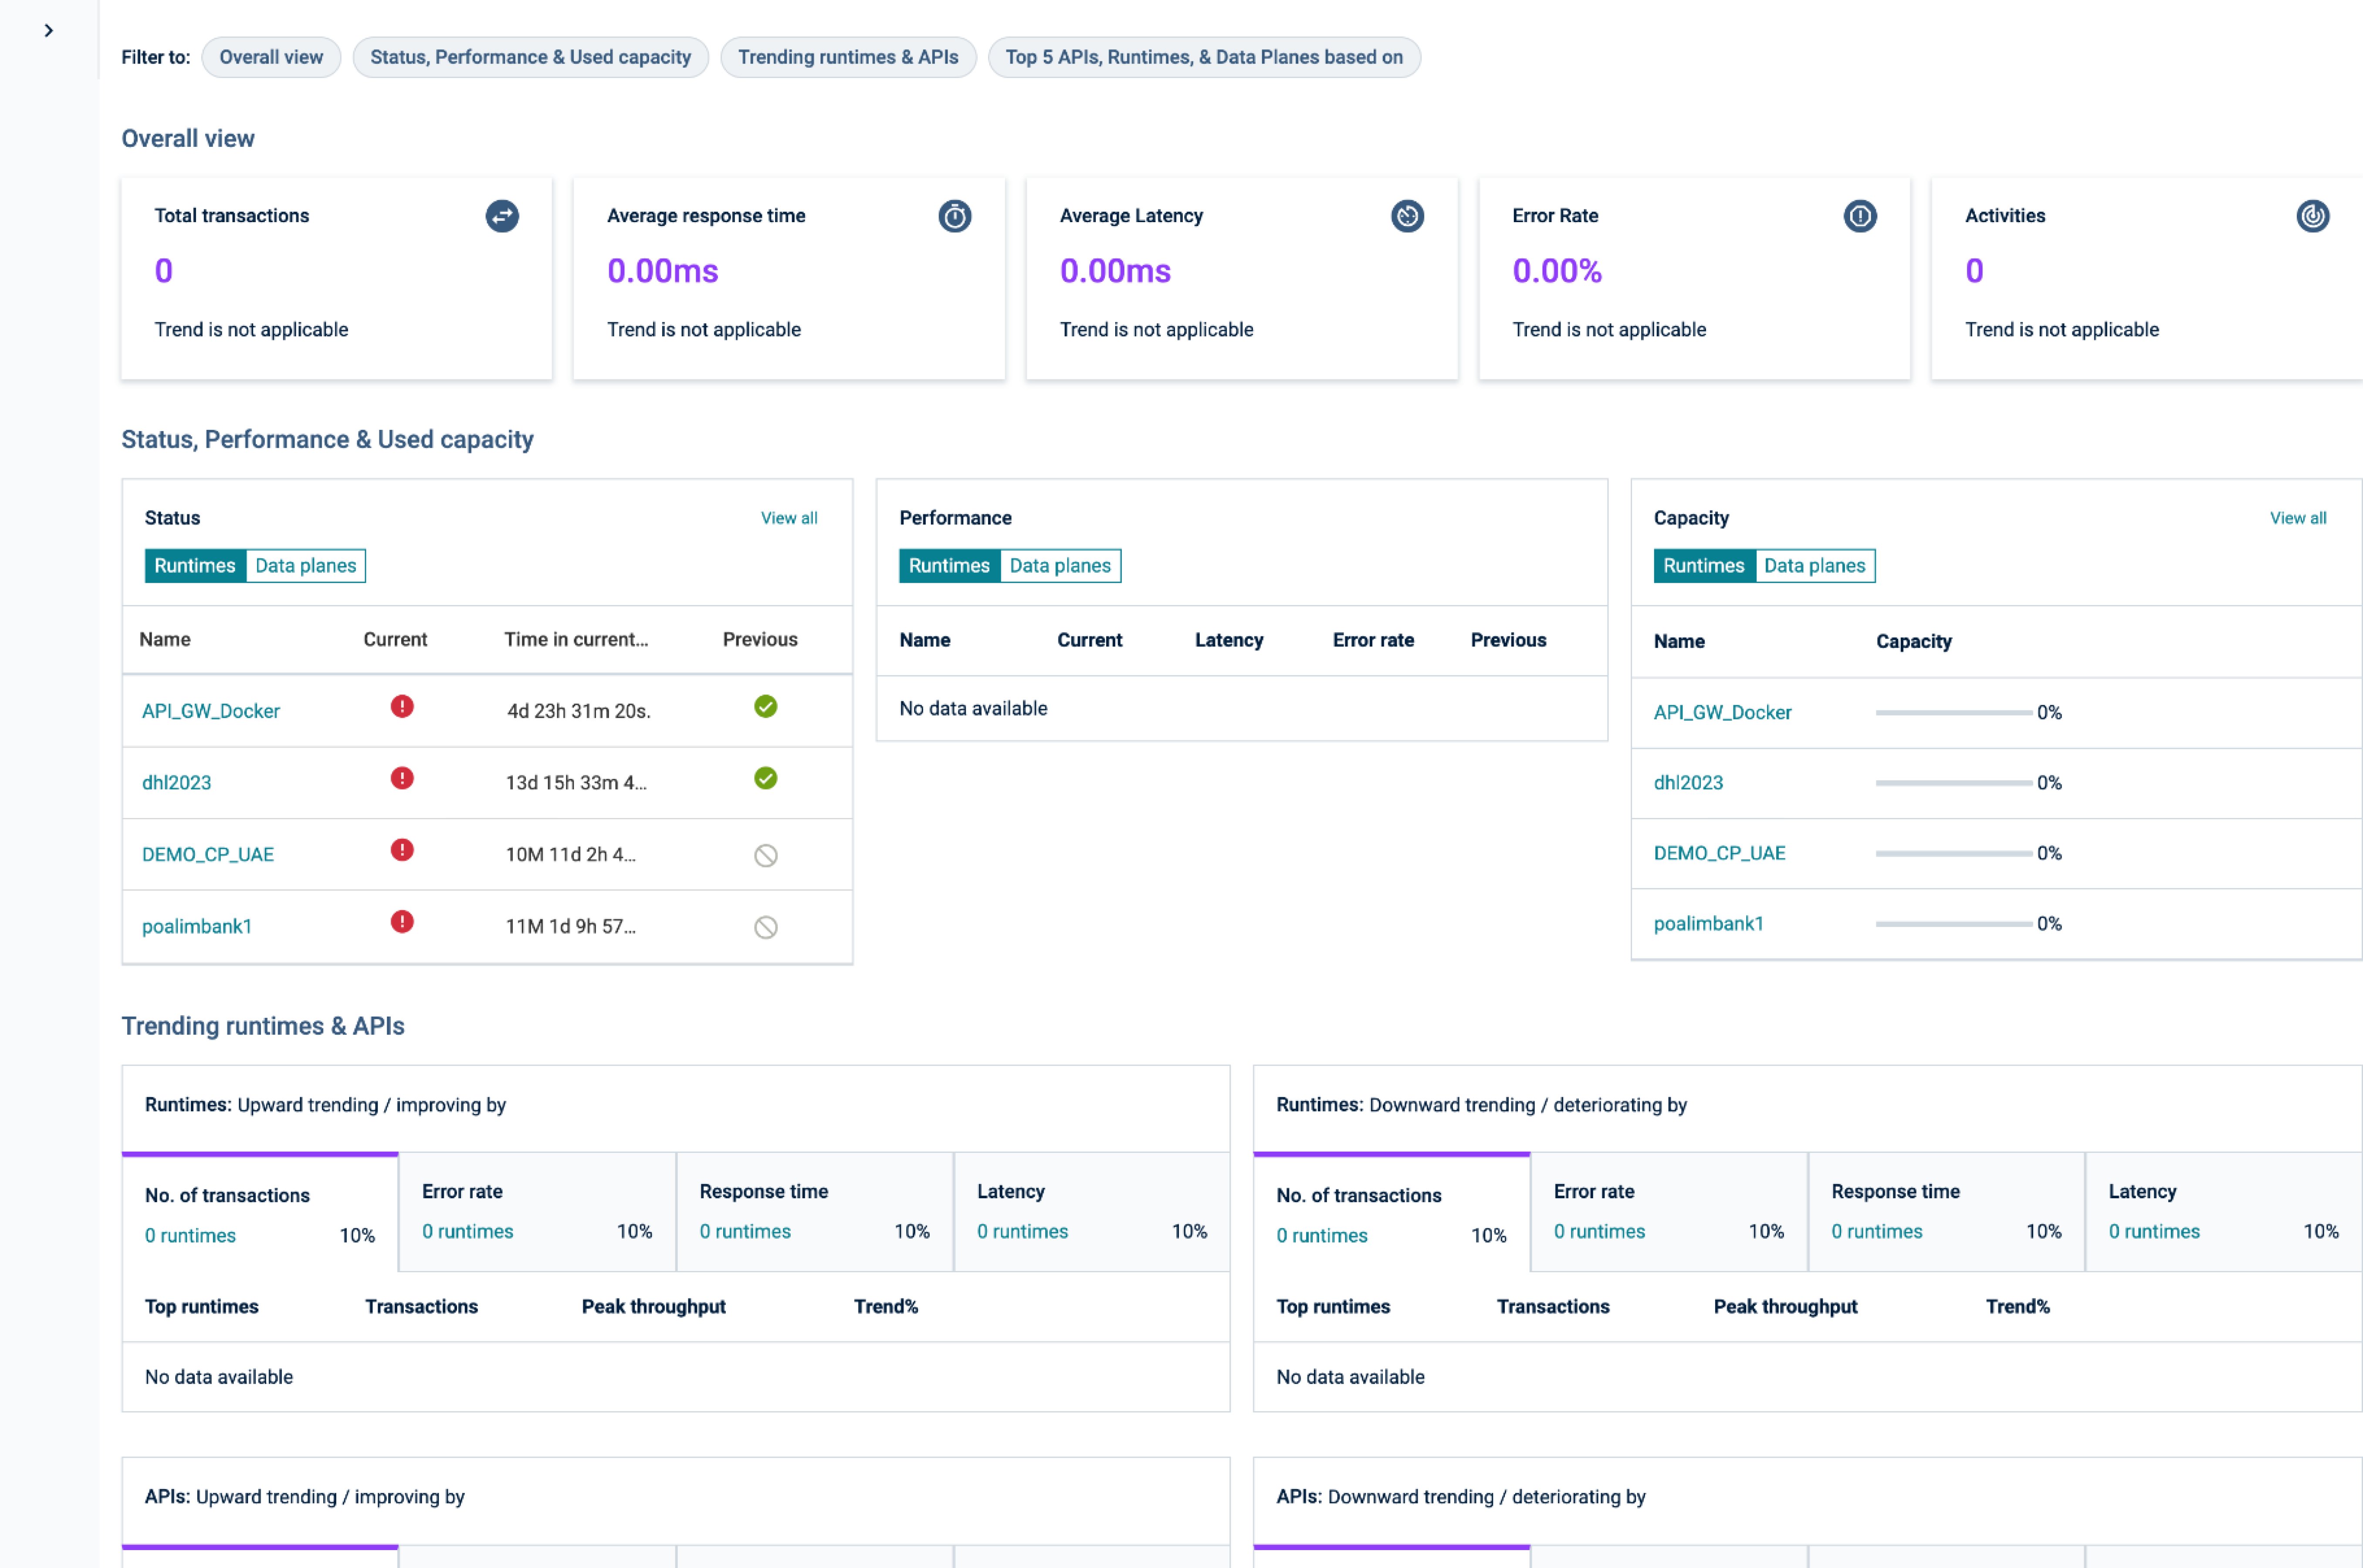The height and width of the screenshot is (1568, 2363).
Task: Click the Activities card icon
Action: (2313, 216)
